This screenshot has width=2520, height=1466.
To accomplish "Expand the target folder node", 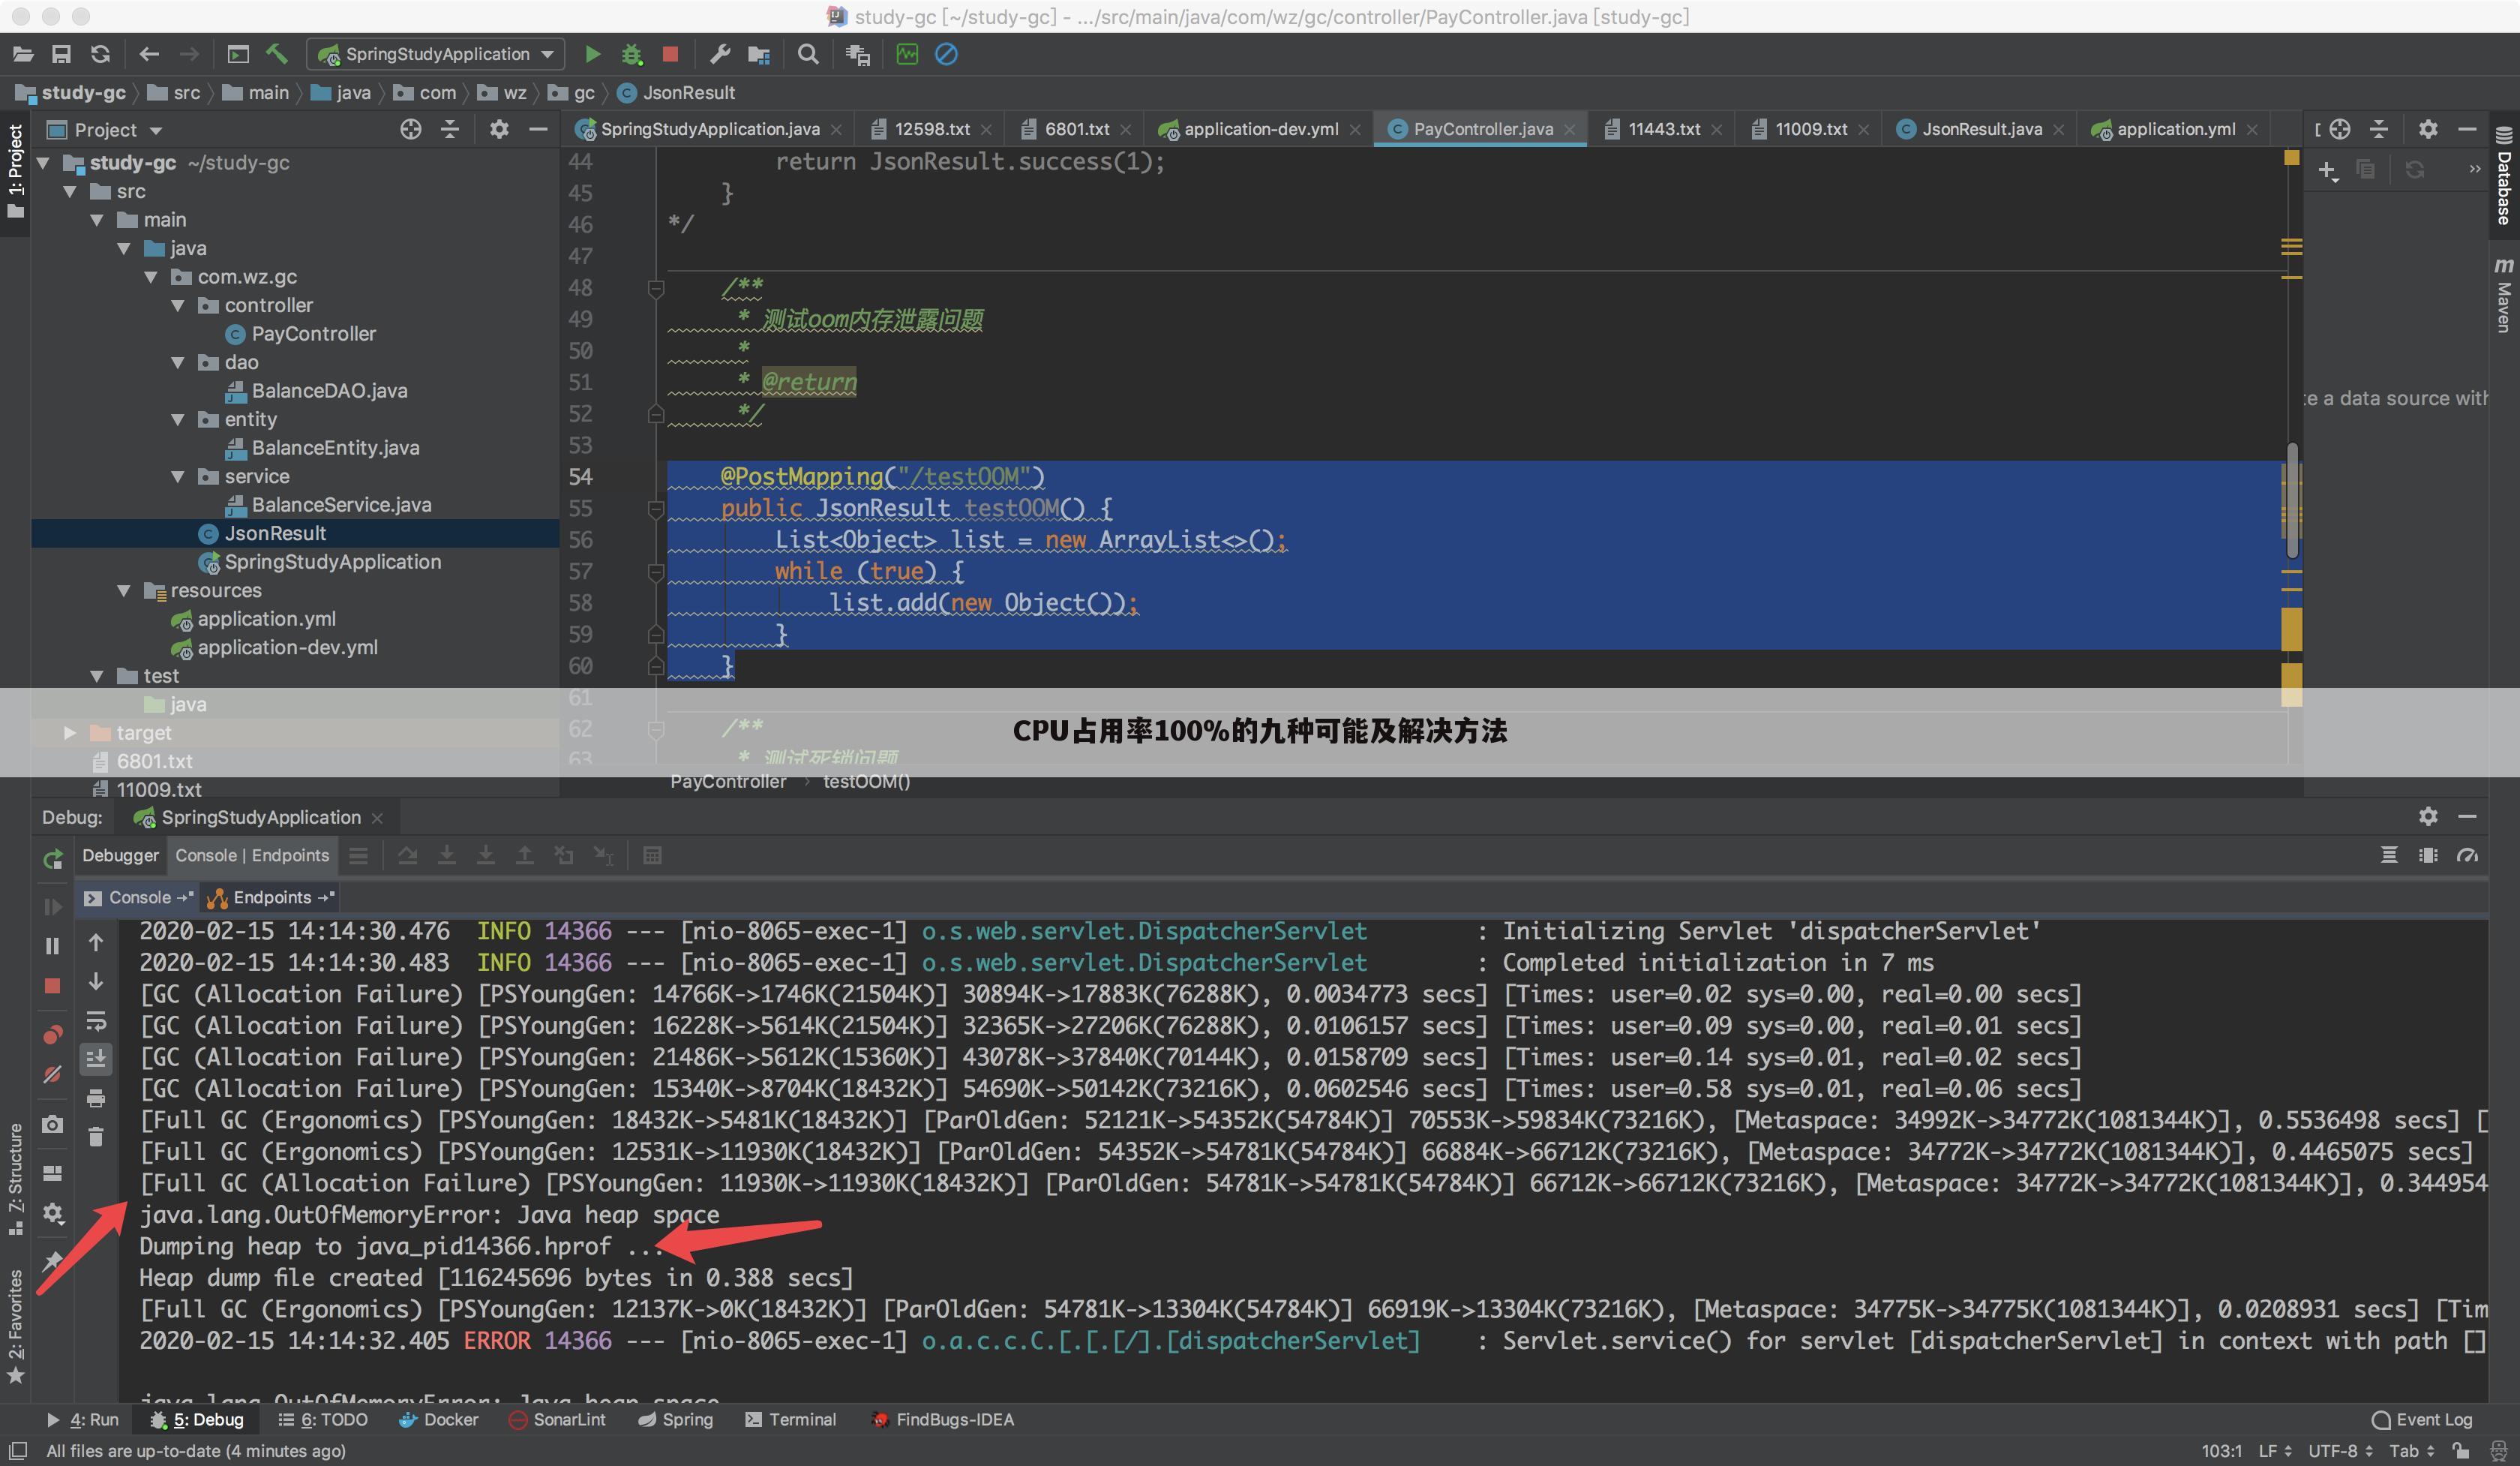I will point(69,733).
